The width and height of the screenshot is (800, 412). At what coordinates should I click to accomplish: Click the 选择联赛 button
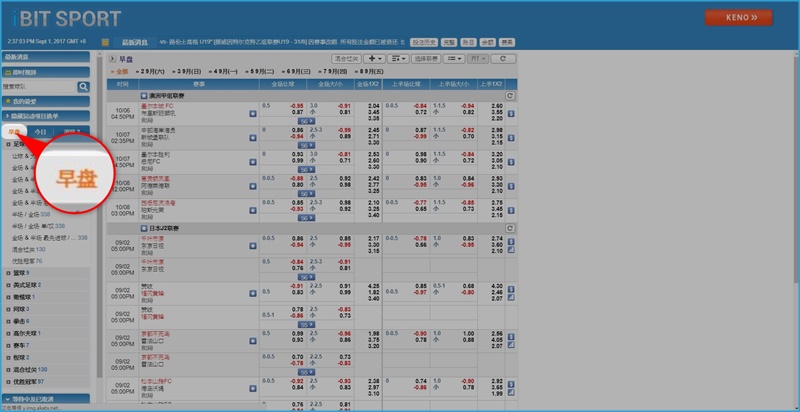(427, 59)
